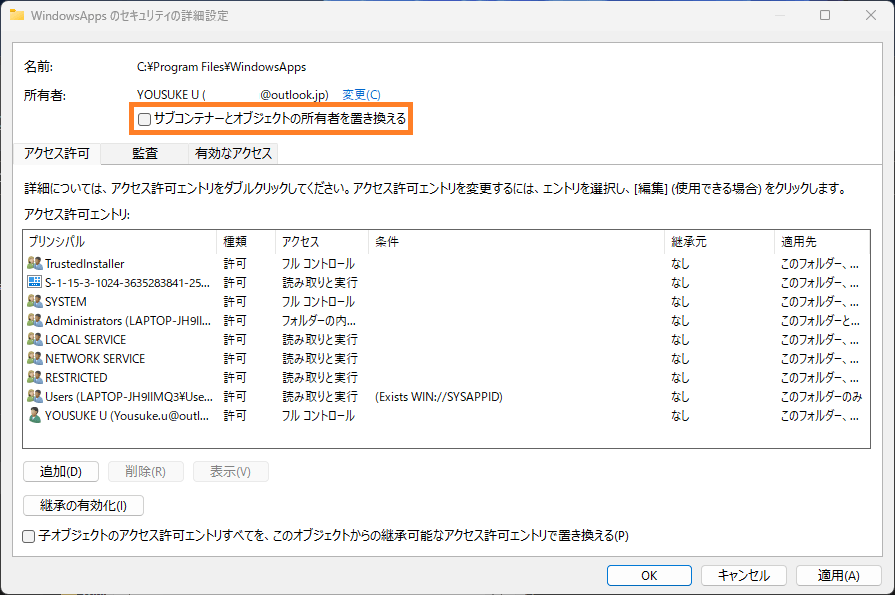
Task: Click the 継承の有効化(I) button
Action: point(83,505)
